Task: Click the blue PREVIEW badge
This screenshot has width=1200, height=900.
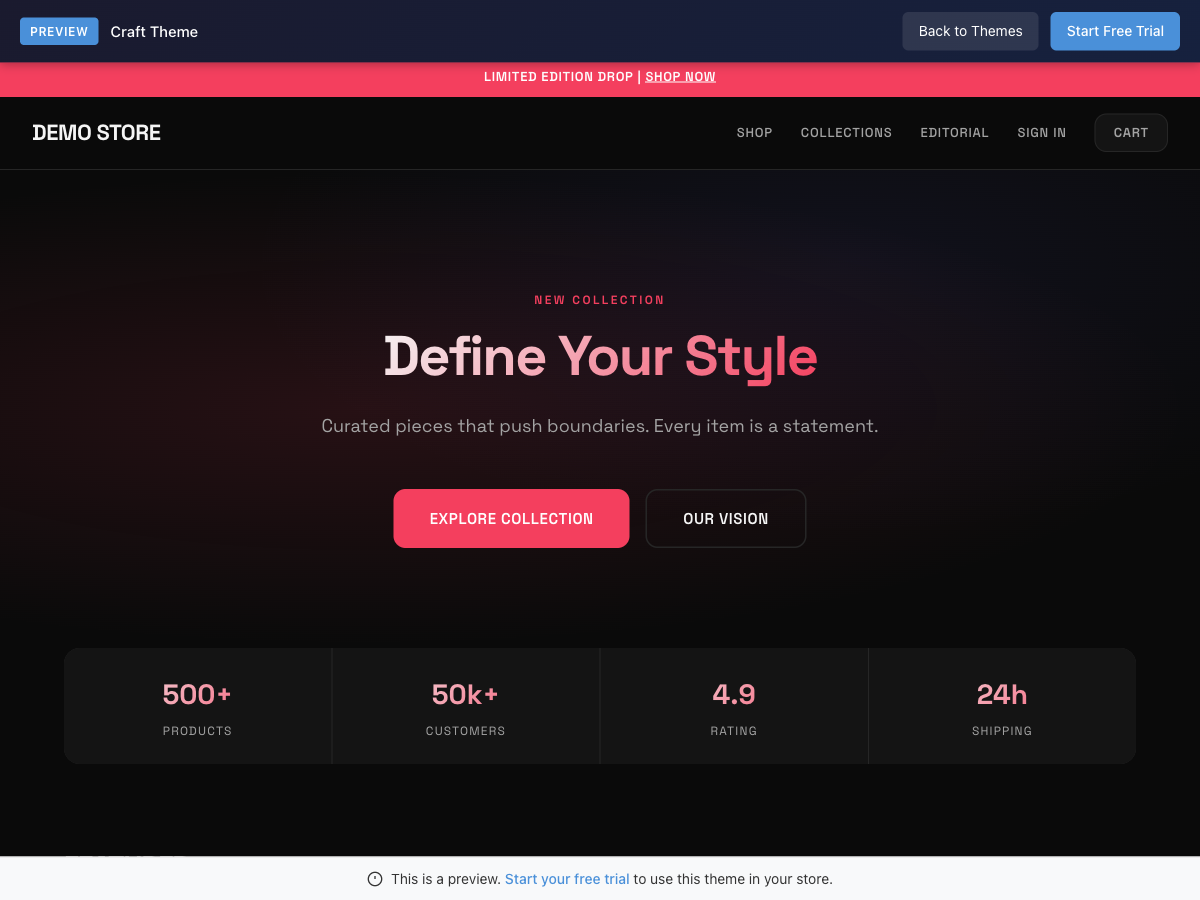Action: point(59,31)
